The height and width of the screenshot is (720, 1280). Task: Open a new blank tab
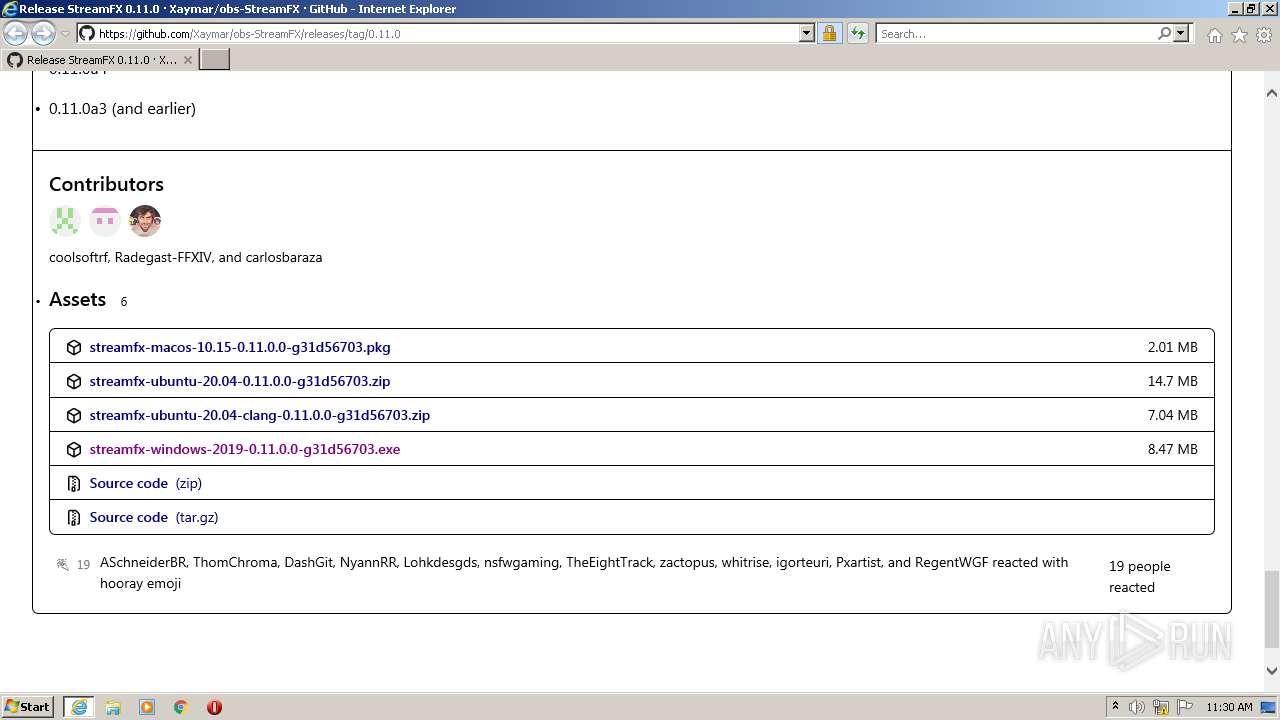tap(215, 60)
